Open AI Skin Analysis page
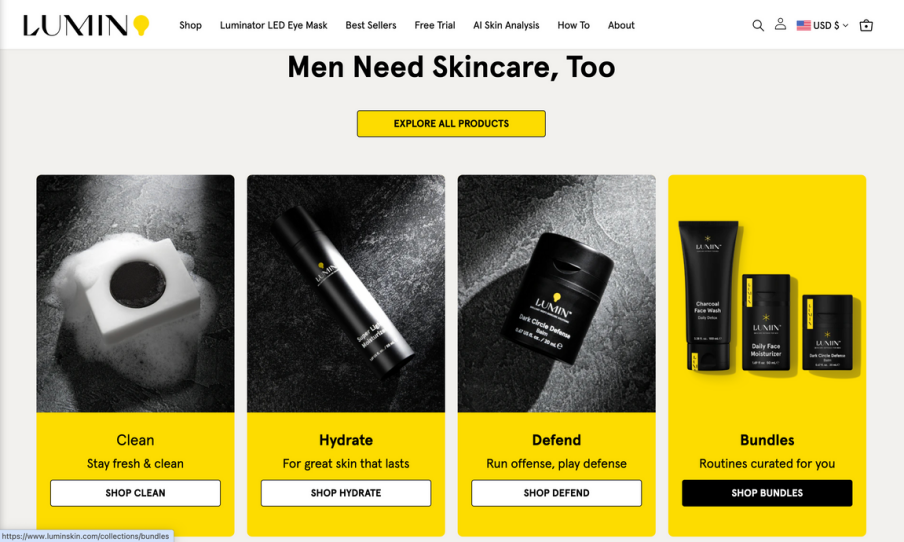This screenshot has width=904, height=542. point(506,25)
